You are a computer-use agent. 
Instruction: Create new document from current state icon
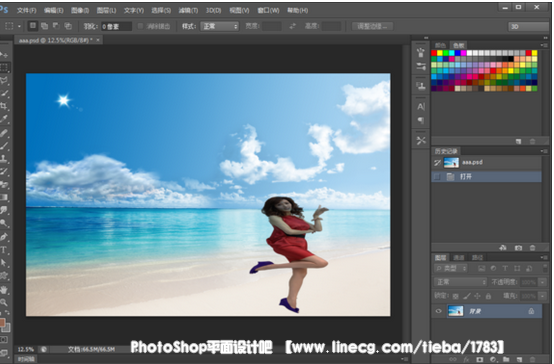pos(503,248)
